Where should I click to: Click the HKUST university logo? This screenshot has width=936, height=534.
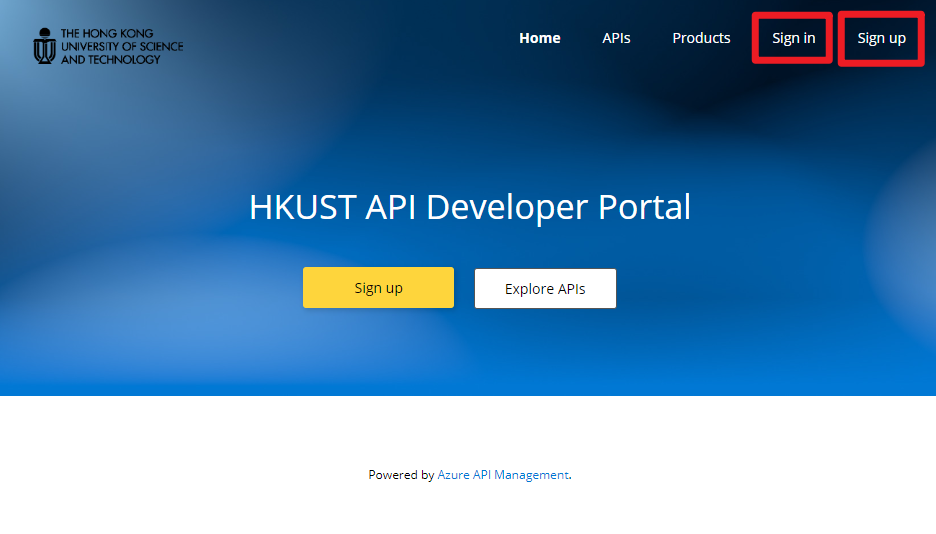(108, 46)
